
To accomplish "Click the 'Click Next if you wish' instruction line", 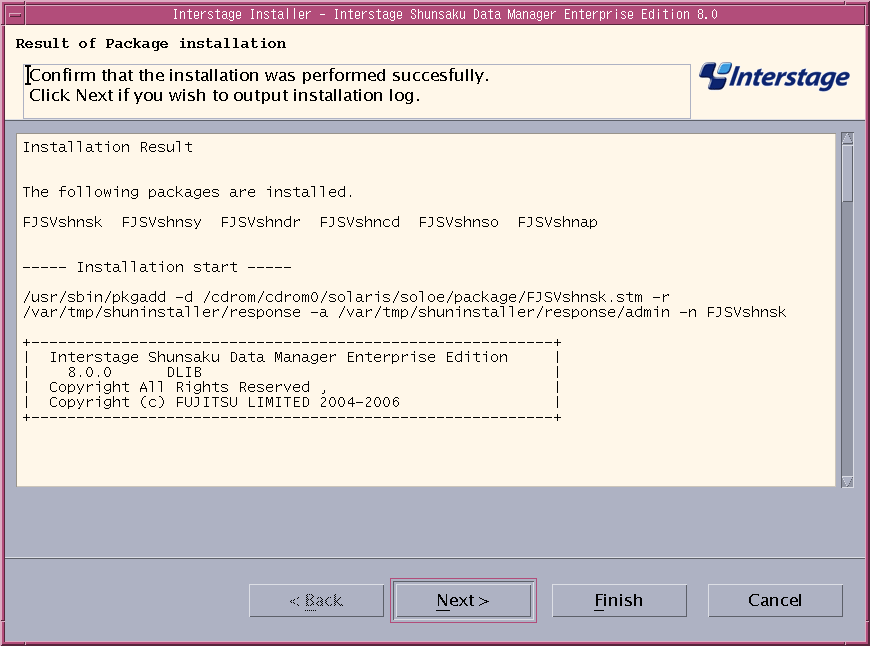I will 225,95.
